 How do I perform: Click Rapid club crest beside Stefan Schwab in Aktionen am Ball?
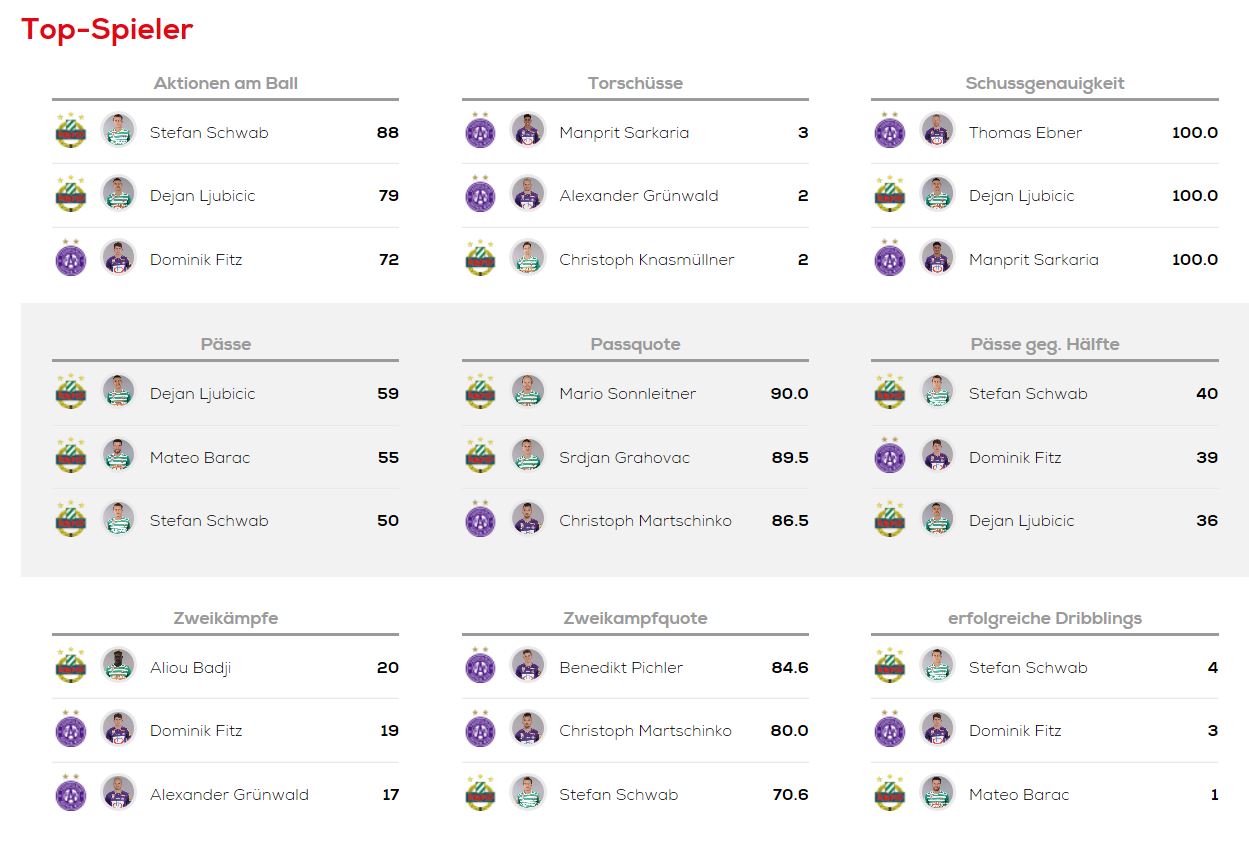[71, 132]
